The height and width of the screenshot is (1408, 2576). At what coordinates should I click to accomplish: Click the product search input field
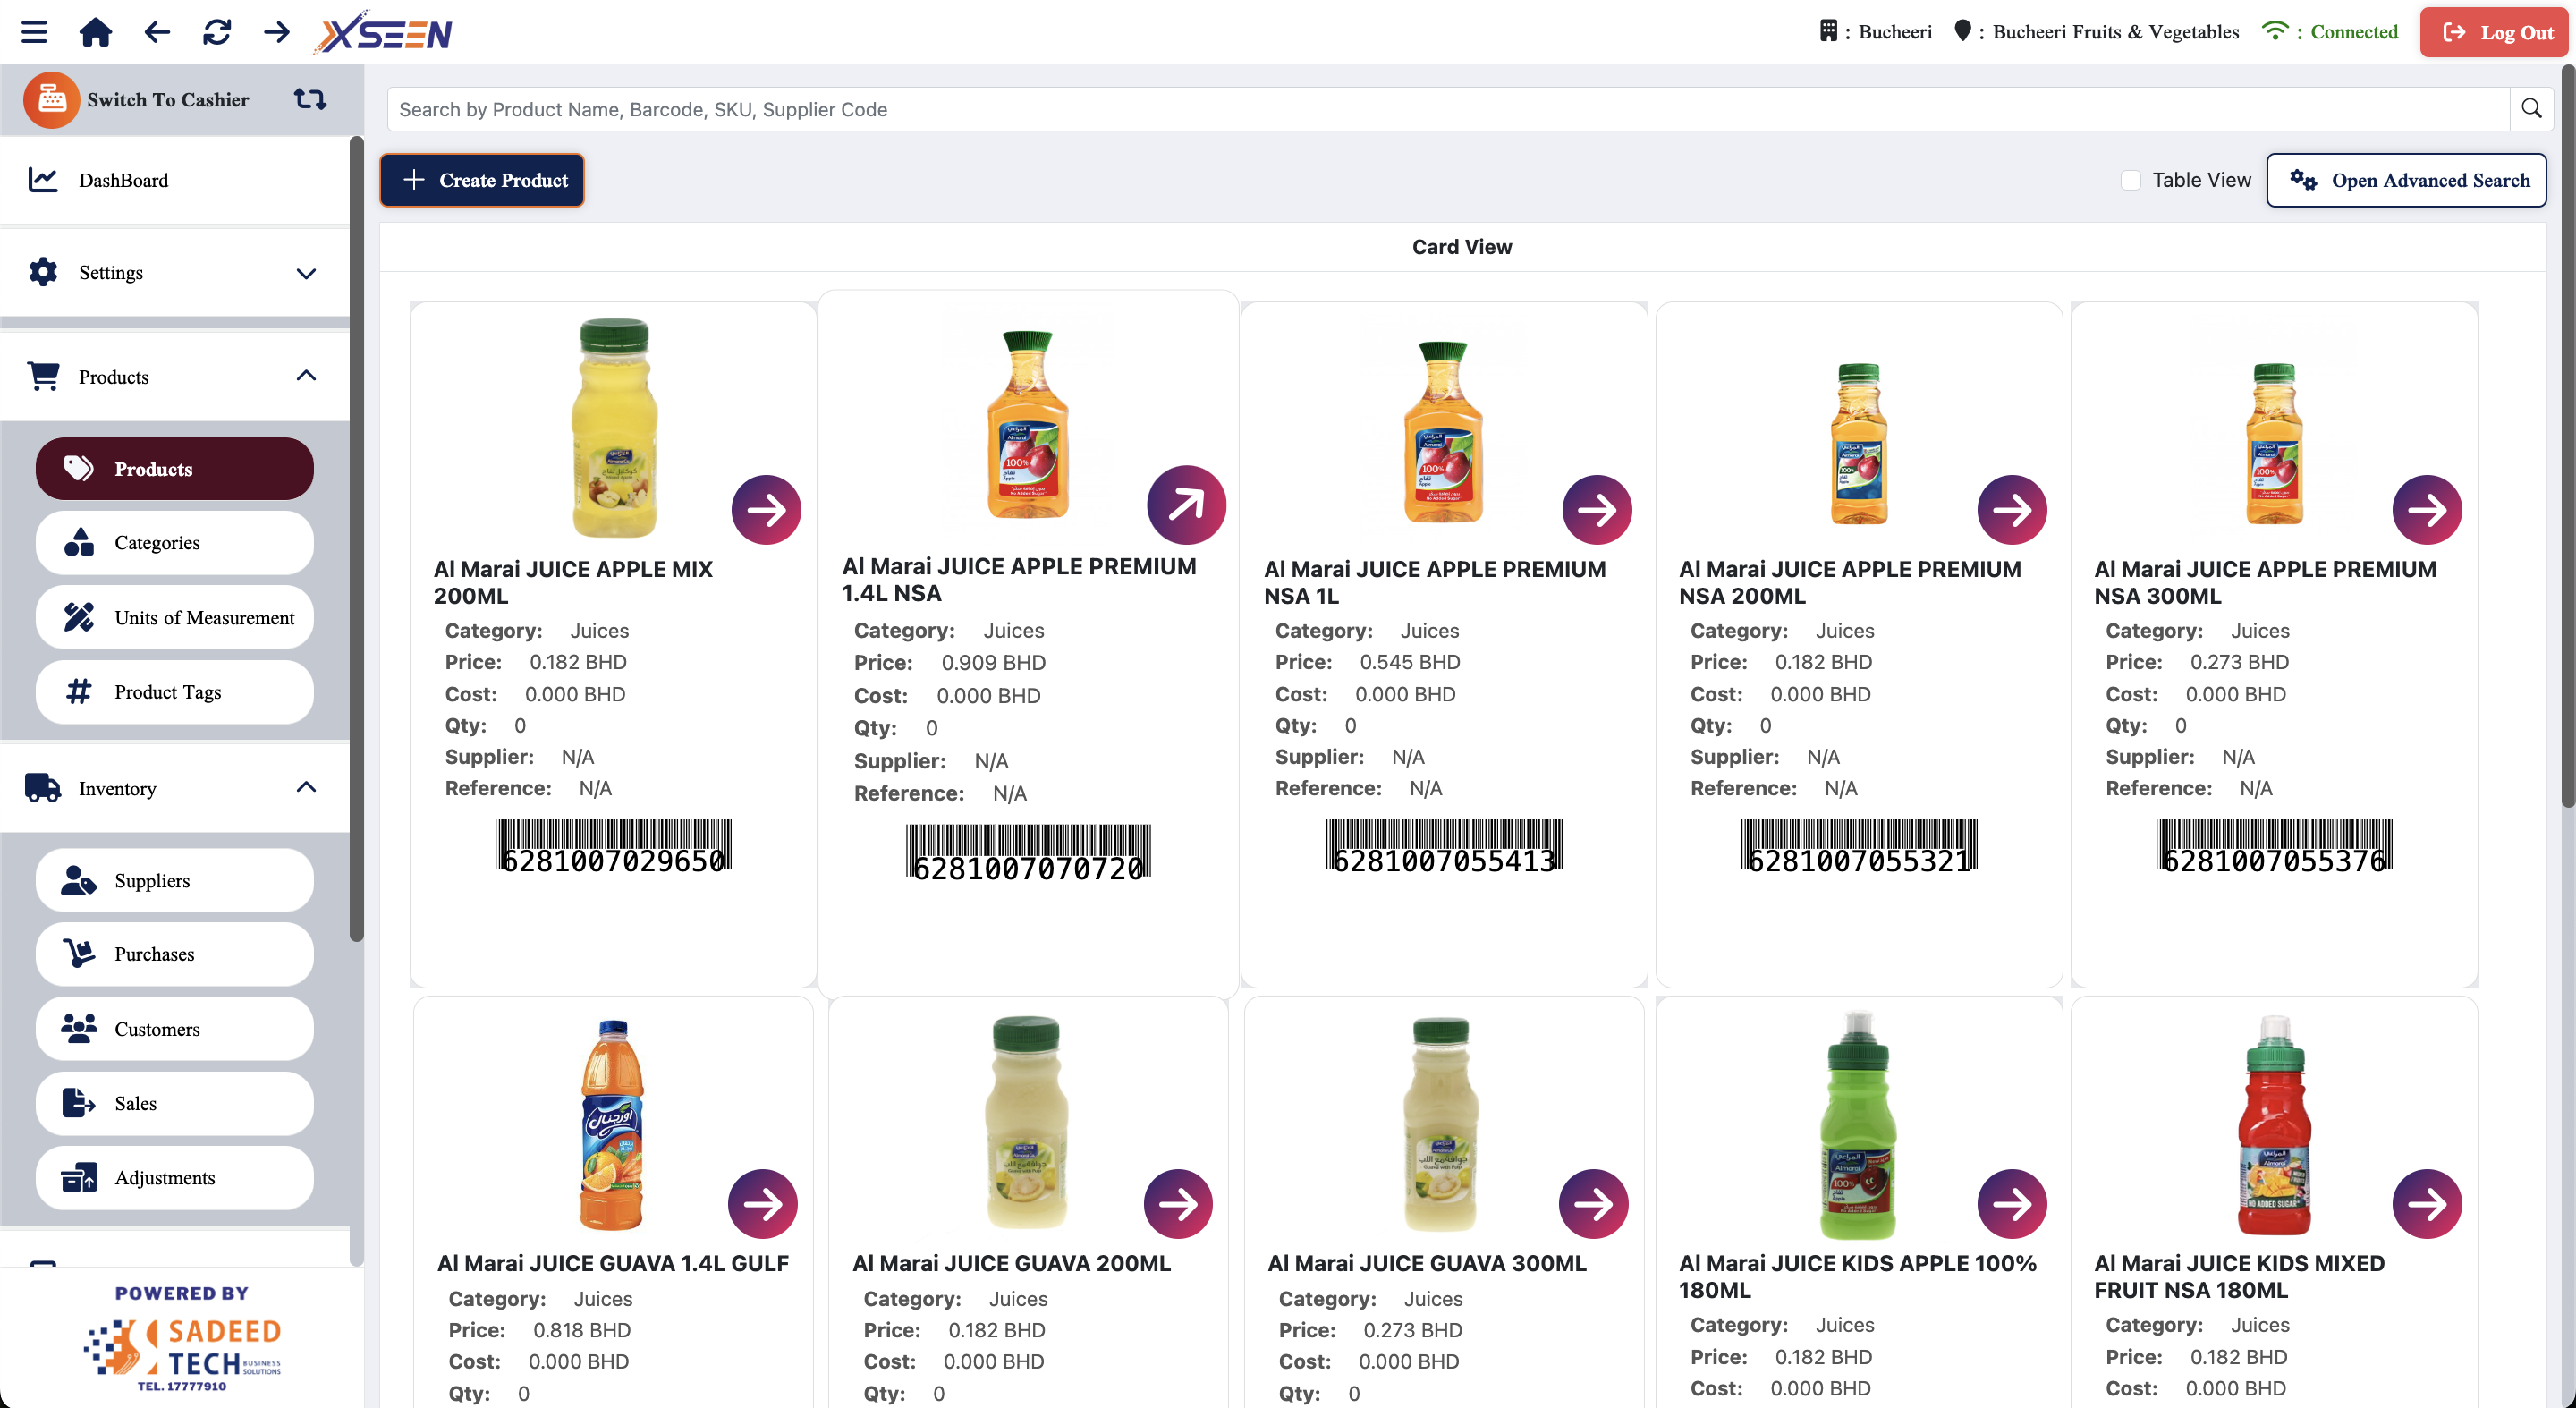tap(1448, 109)
